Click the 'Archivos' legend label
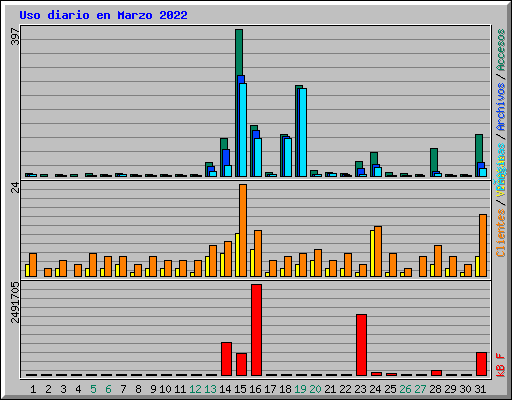The width and height of the screenshot is (512, 400). point(501,107)
